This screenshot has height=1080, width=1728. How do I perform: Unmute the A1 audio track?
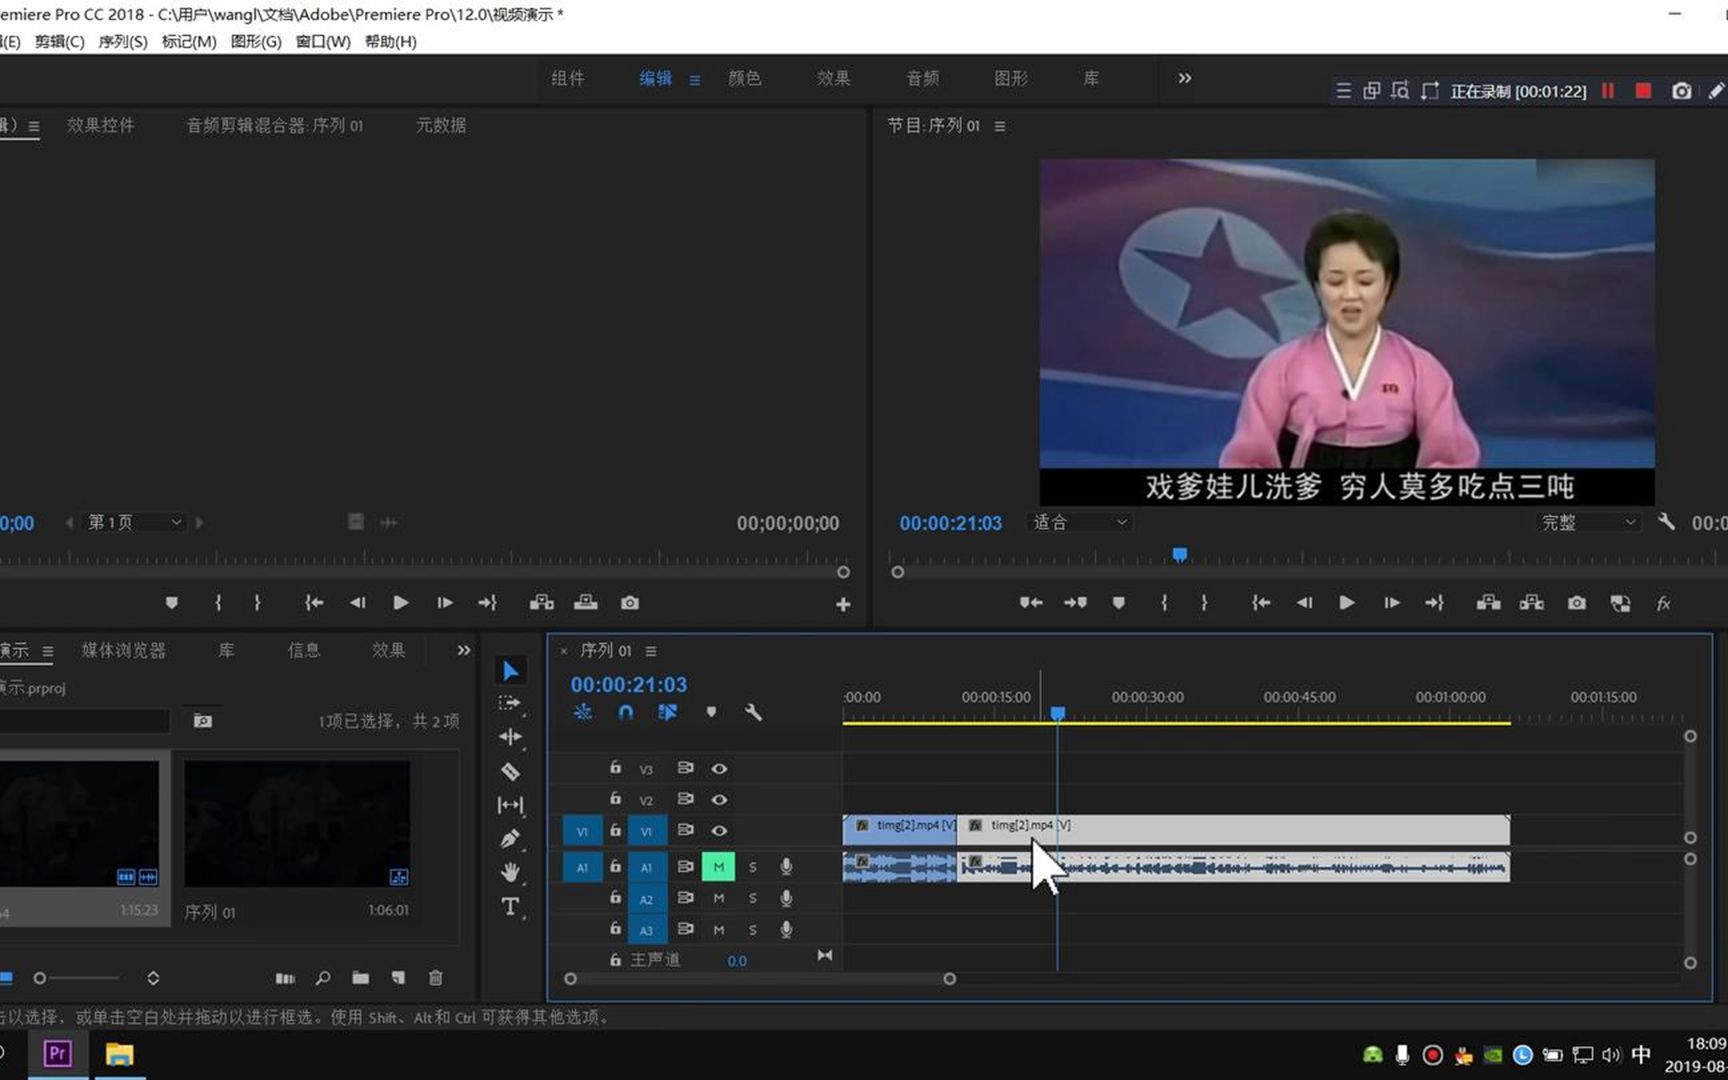(718, 867)
